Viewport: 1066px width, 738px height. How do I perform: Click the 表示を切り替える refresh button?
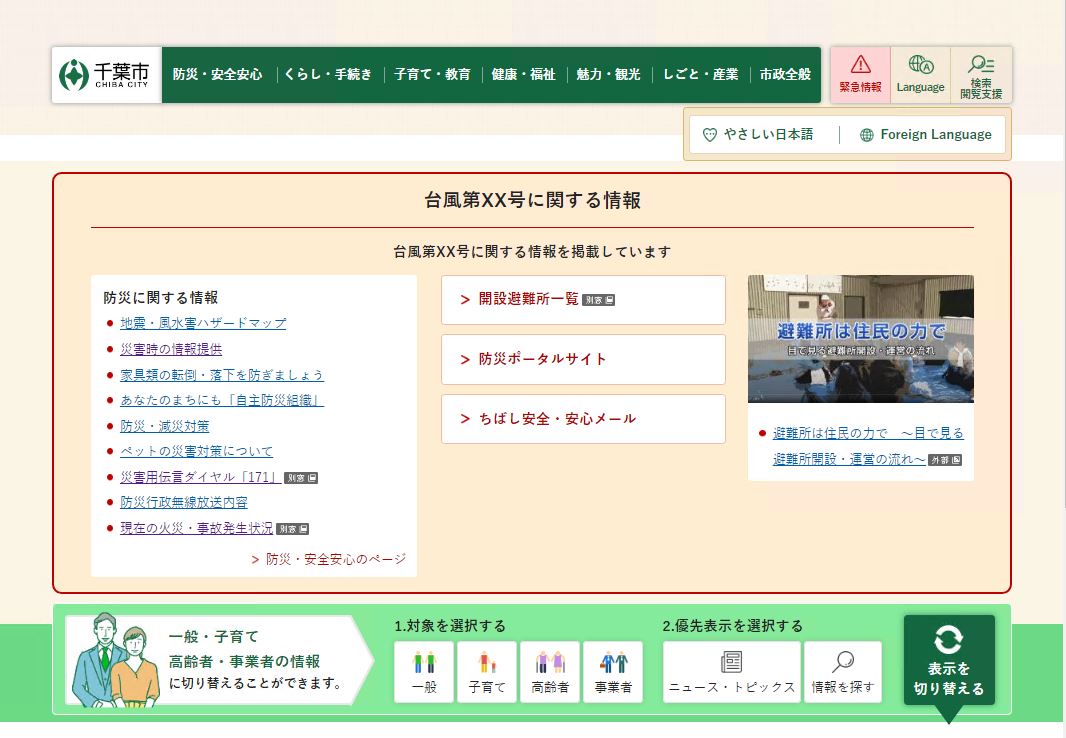(x=948, y=660)
